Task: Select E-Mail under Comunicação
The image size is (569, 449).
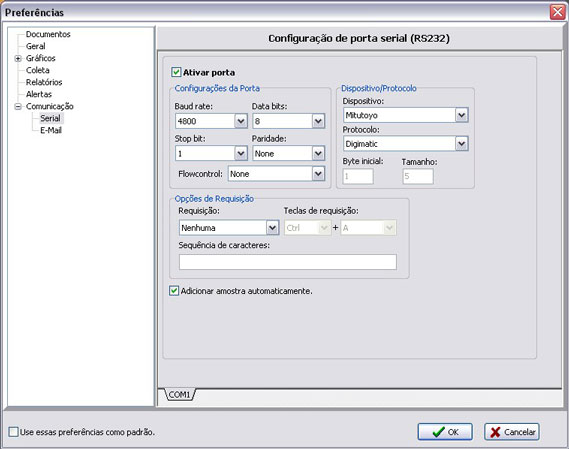Action: 51,130
